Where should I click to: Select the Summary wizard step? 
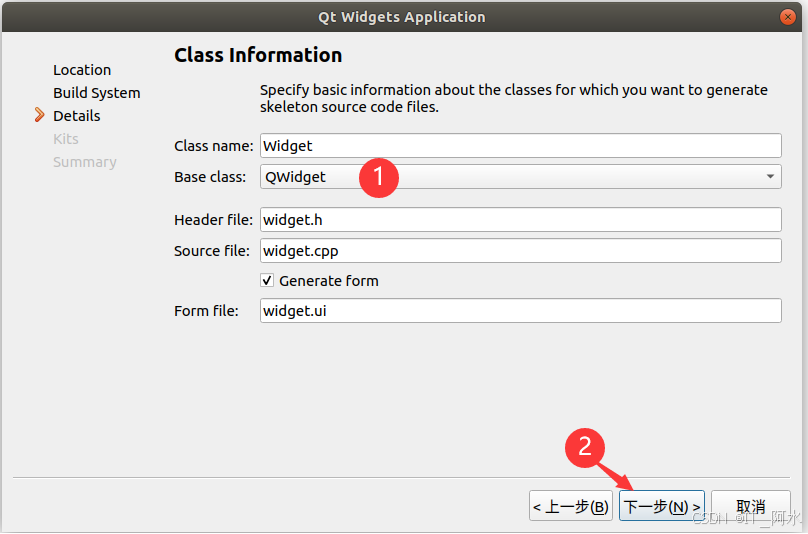click(x=85, y=162)
